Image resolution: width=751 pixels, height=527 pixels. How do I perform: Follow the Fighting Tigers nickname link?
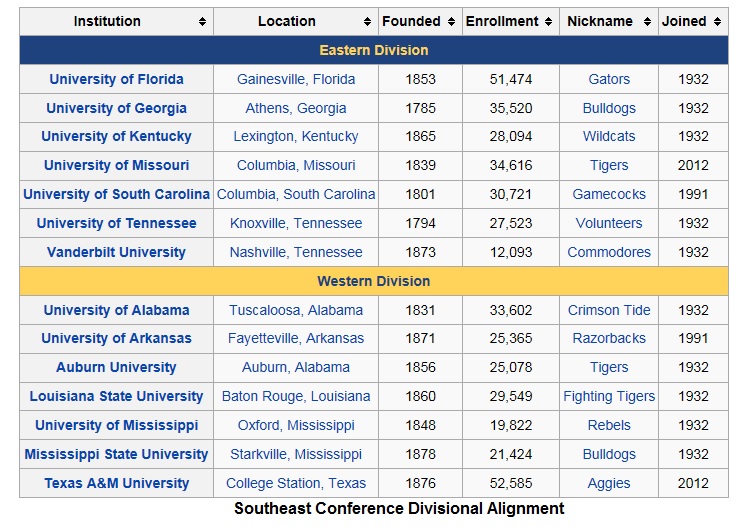pyautogui.click(x=609, y=396)
